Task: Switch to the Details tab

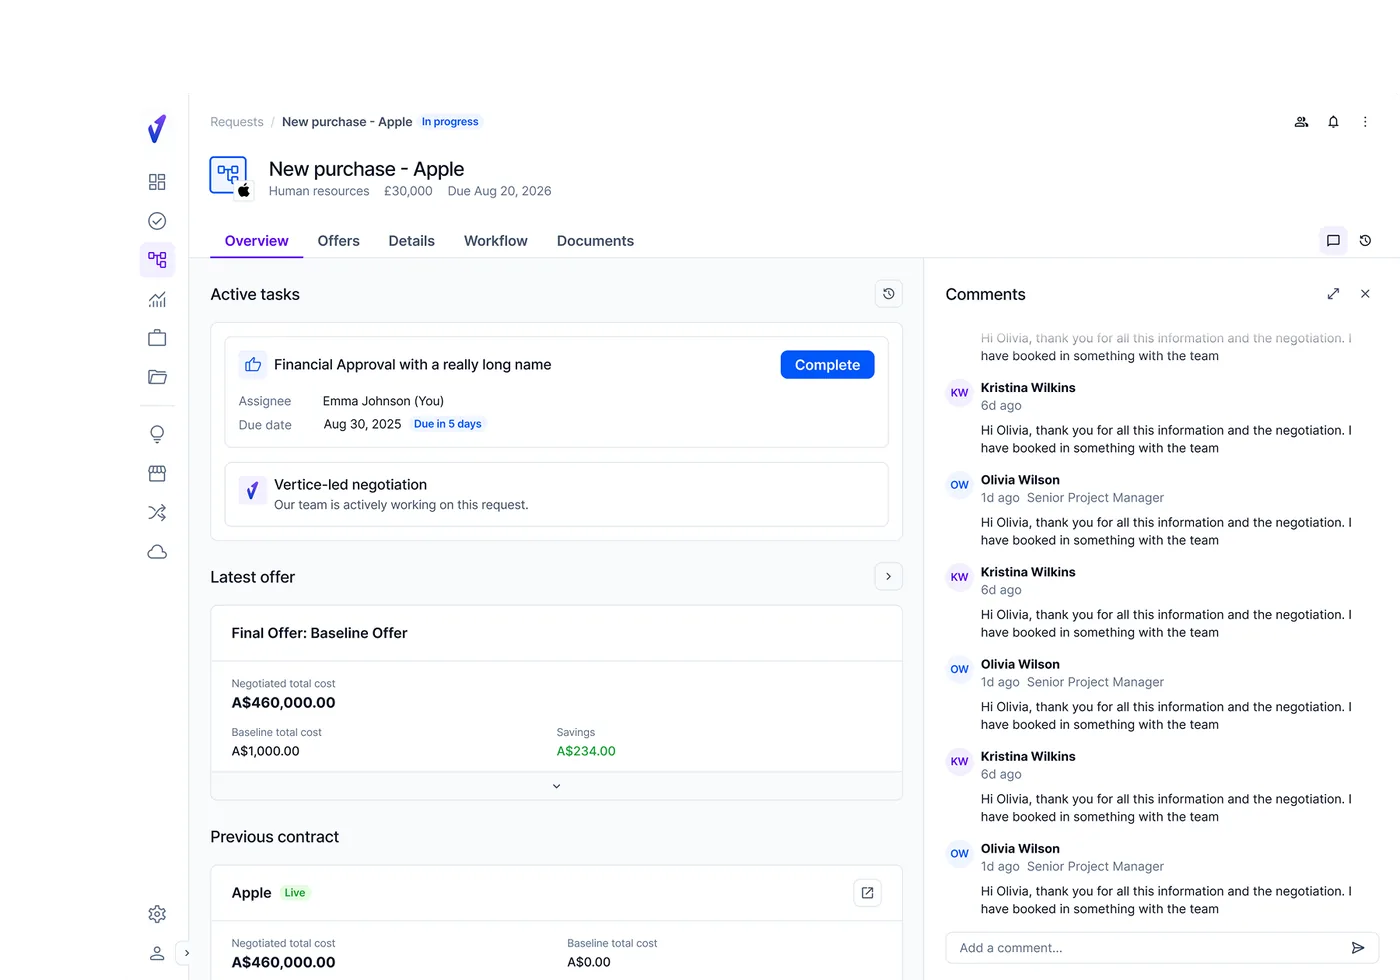Action: [412, 241]
